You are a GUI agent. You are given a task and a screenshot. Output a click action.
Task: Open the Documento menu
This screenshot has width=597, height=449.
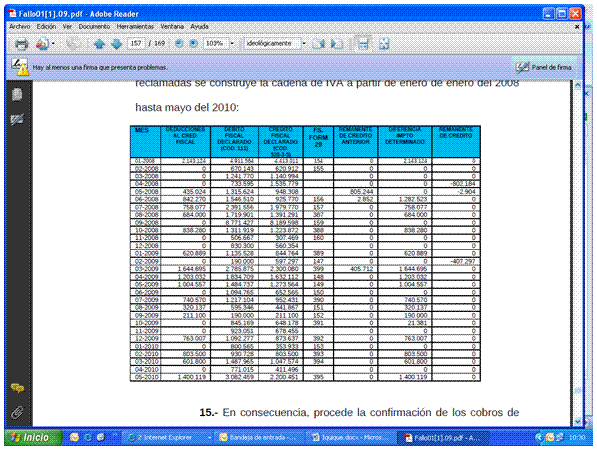tap(94, 26)
